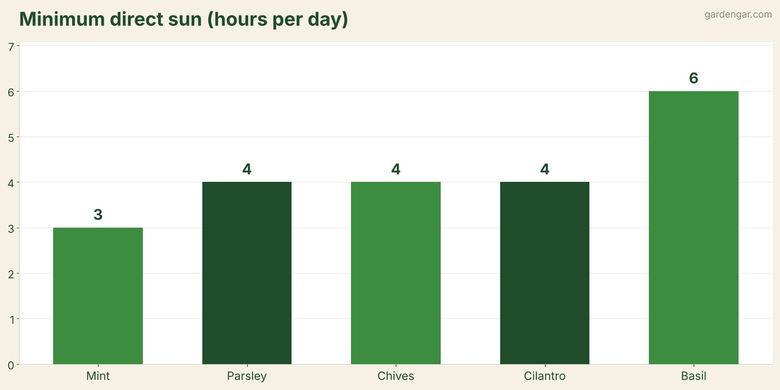This screenshot has height=390, width=780.
Task: Click the gardengar.com source label
Action: [x=738, y=15]
